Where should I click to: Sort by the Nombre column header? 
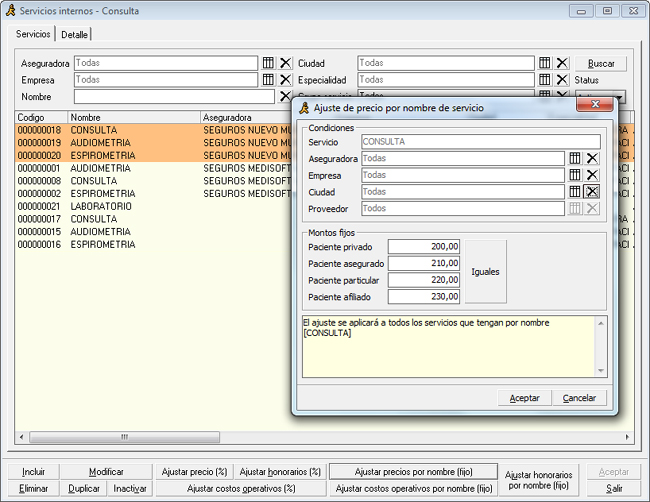click(x=134, y=117)
